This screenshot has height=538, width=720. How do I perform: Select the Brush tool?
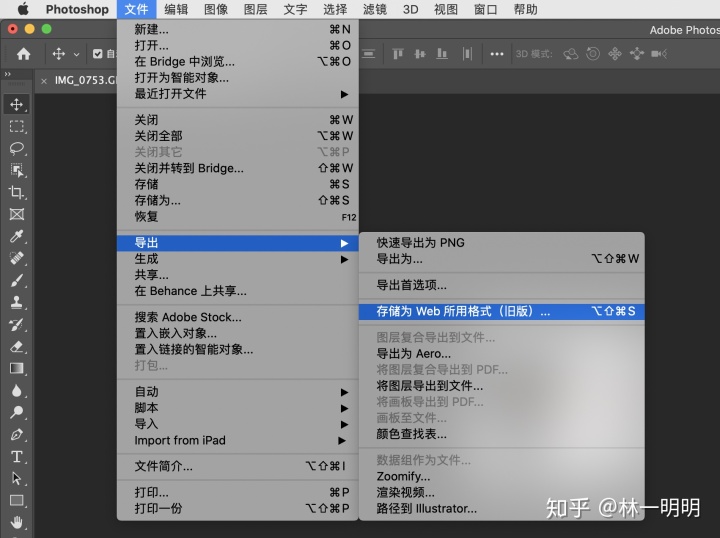17,280
